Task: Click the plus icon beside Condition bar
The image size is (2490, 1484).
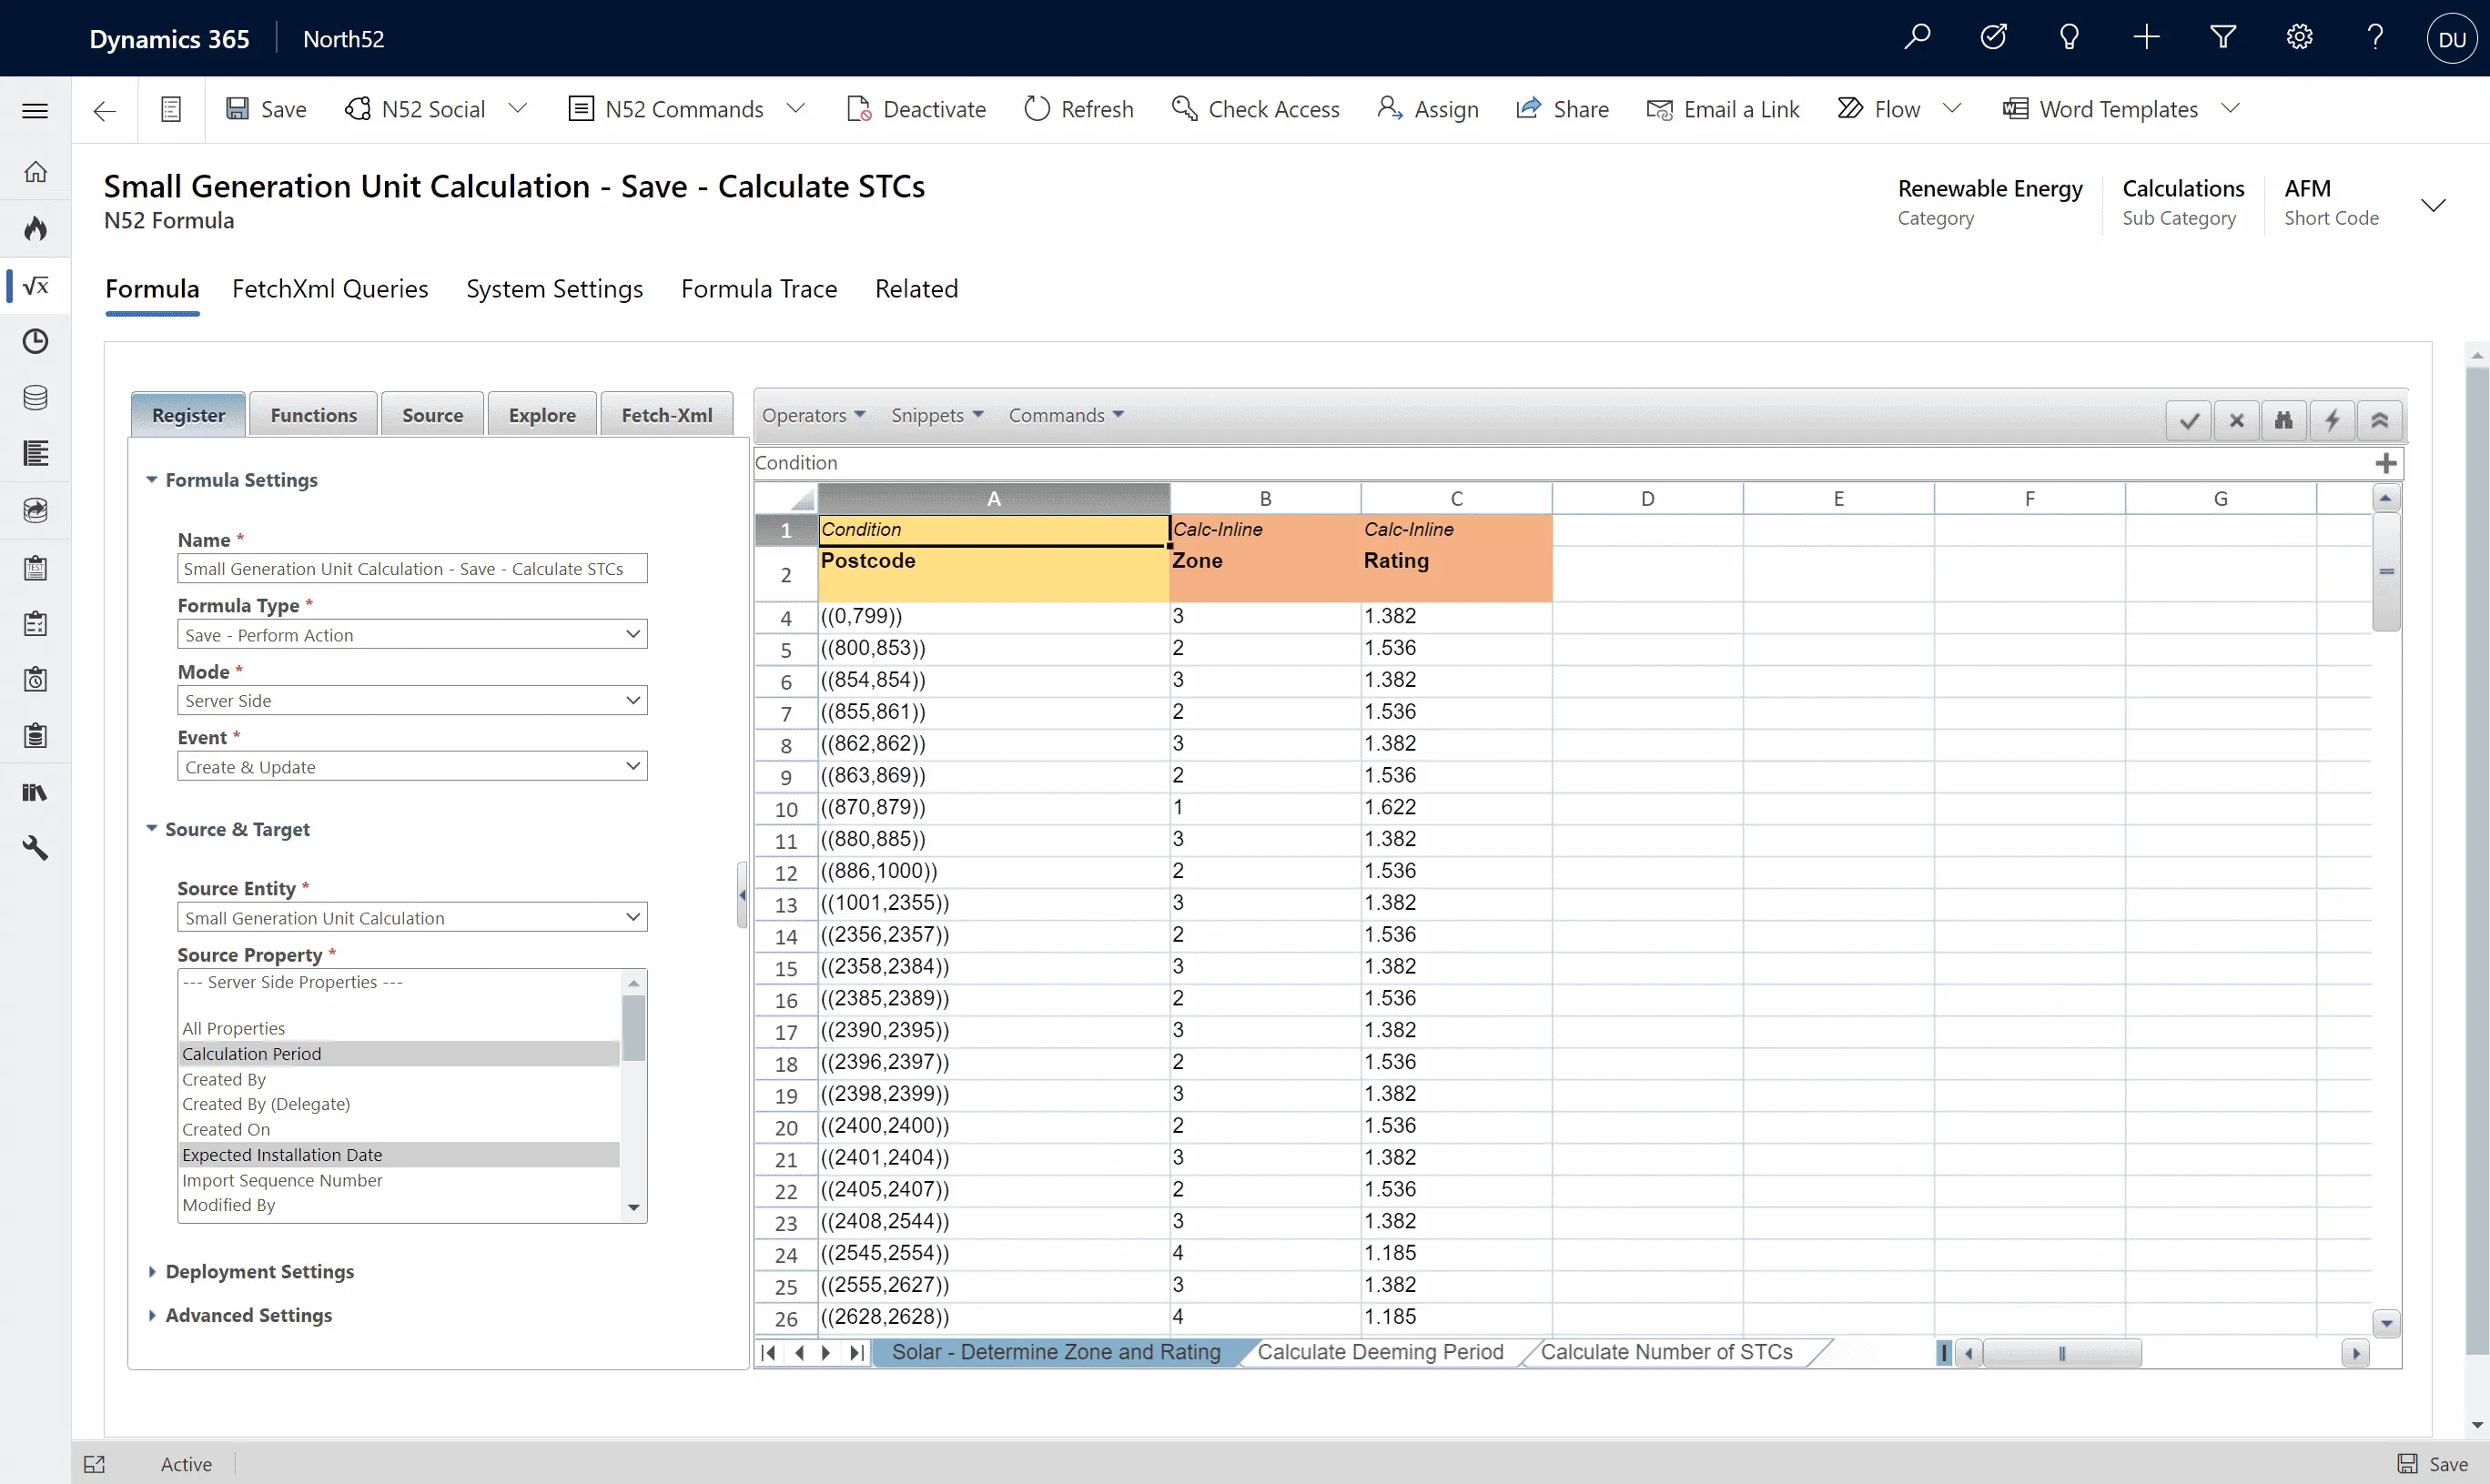Action: click(2386, 463)
